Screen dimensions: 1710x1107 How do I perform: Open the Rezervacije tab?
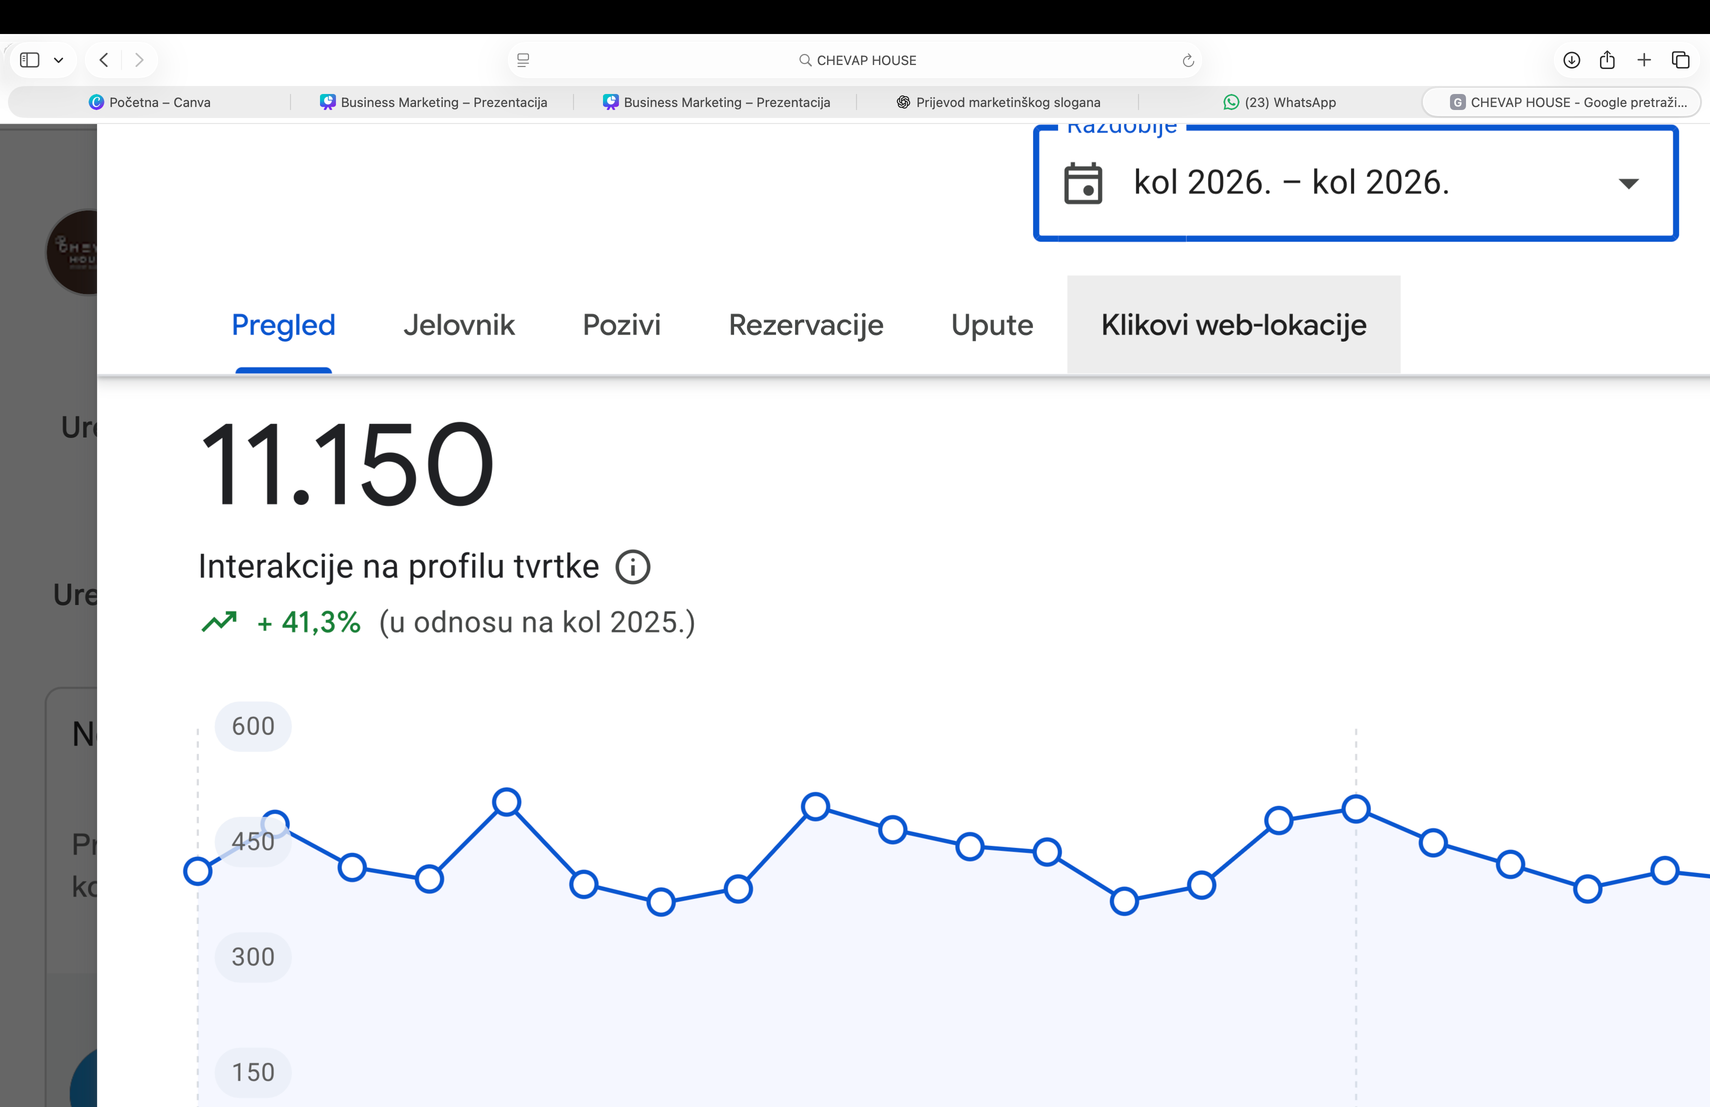pyautogui.click(x=806, y=325)
